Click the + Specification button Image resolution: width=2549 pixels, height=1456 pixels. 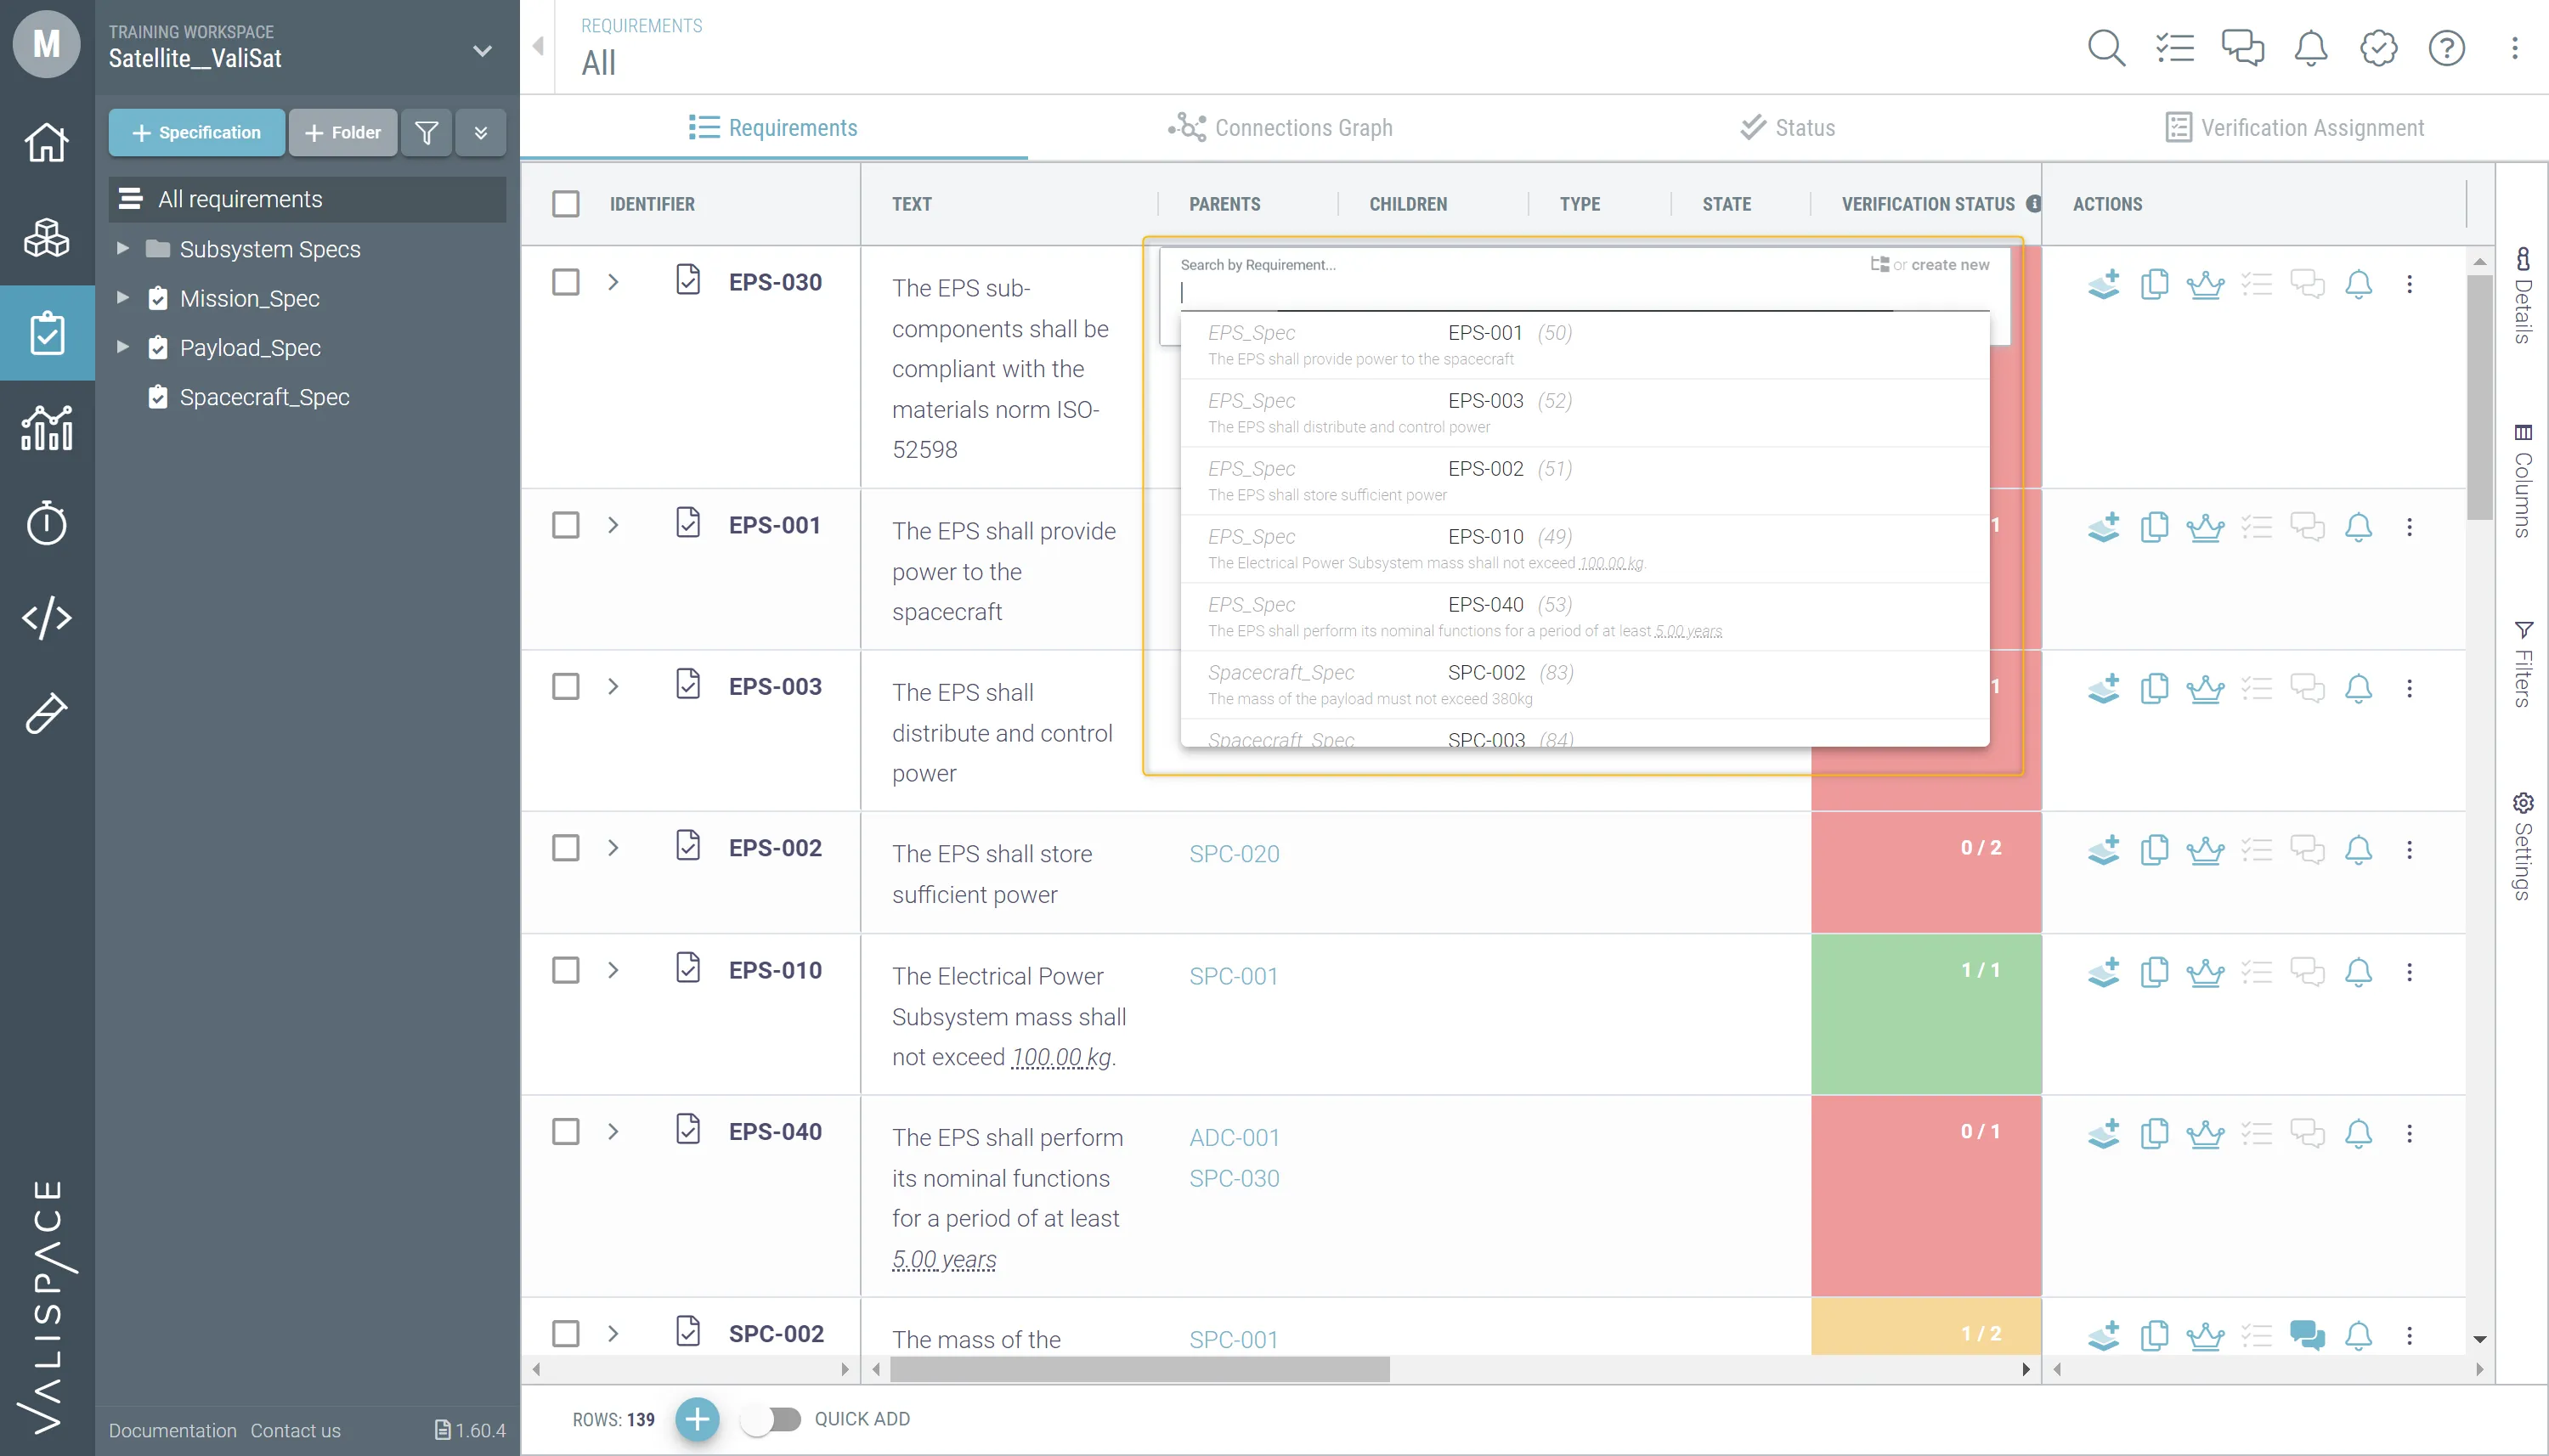(196, 133)
